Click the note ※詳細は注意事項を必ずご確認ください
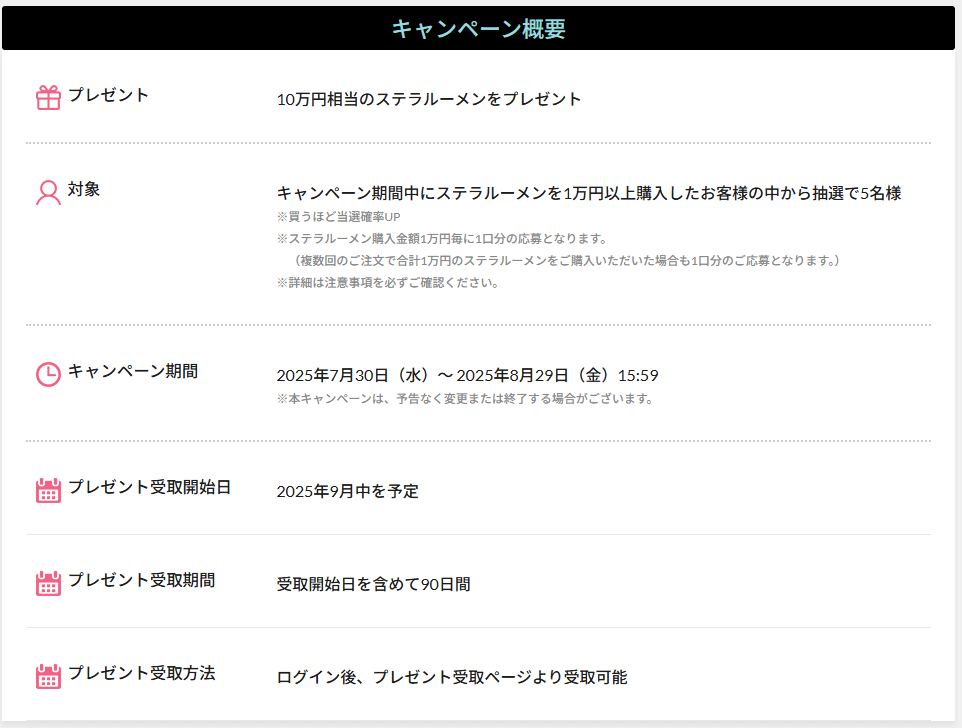This screenshot has height=728, width=962. click(387, 283)
